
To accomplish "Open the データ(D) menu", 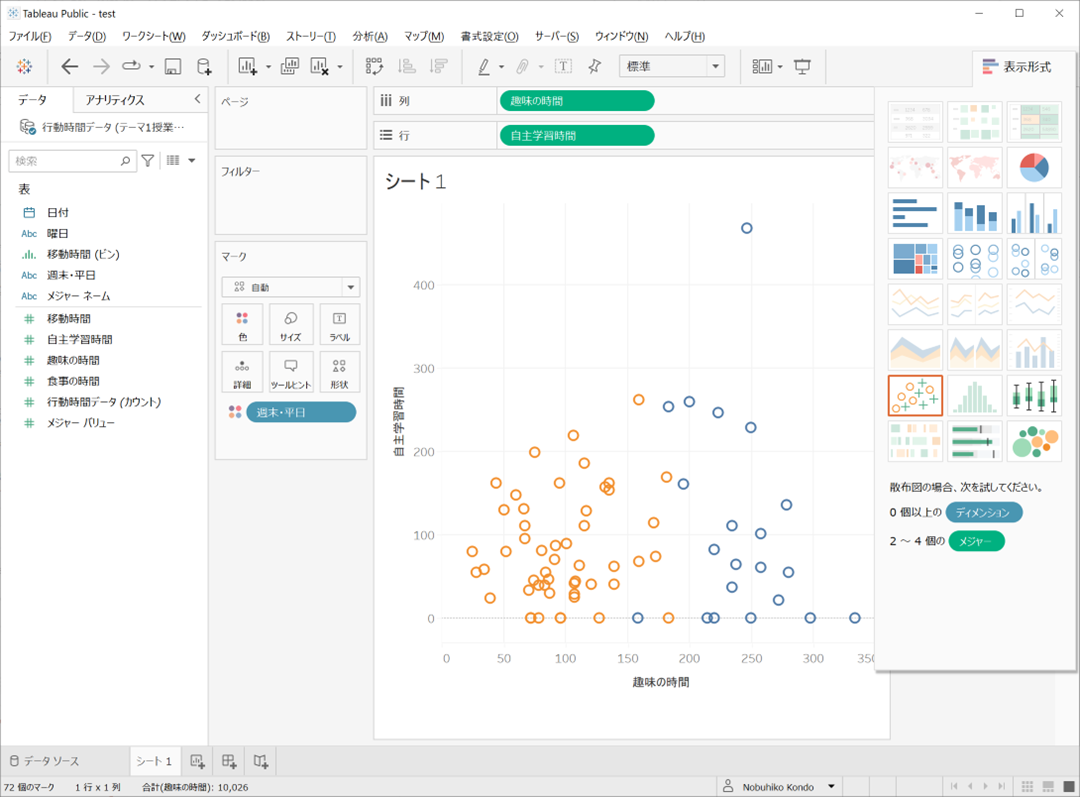I will (86, 36).
